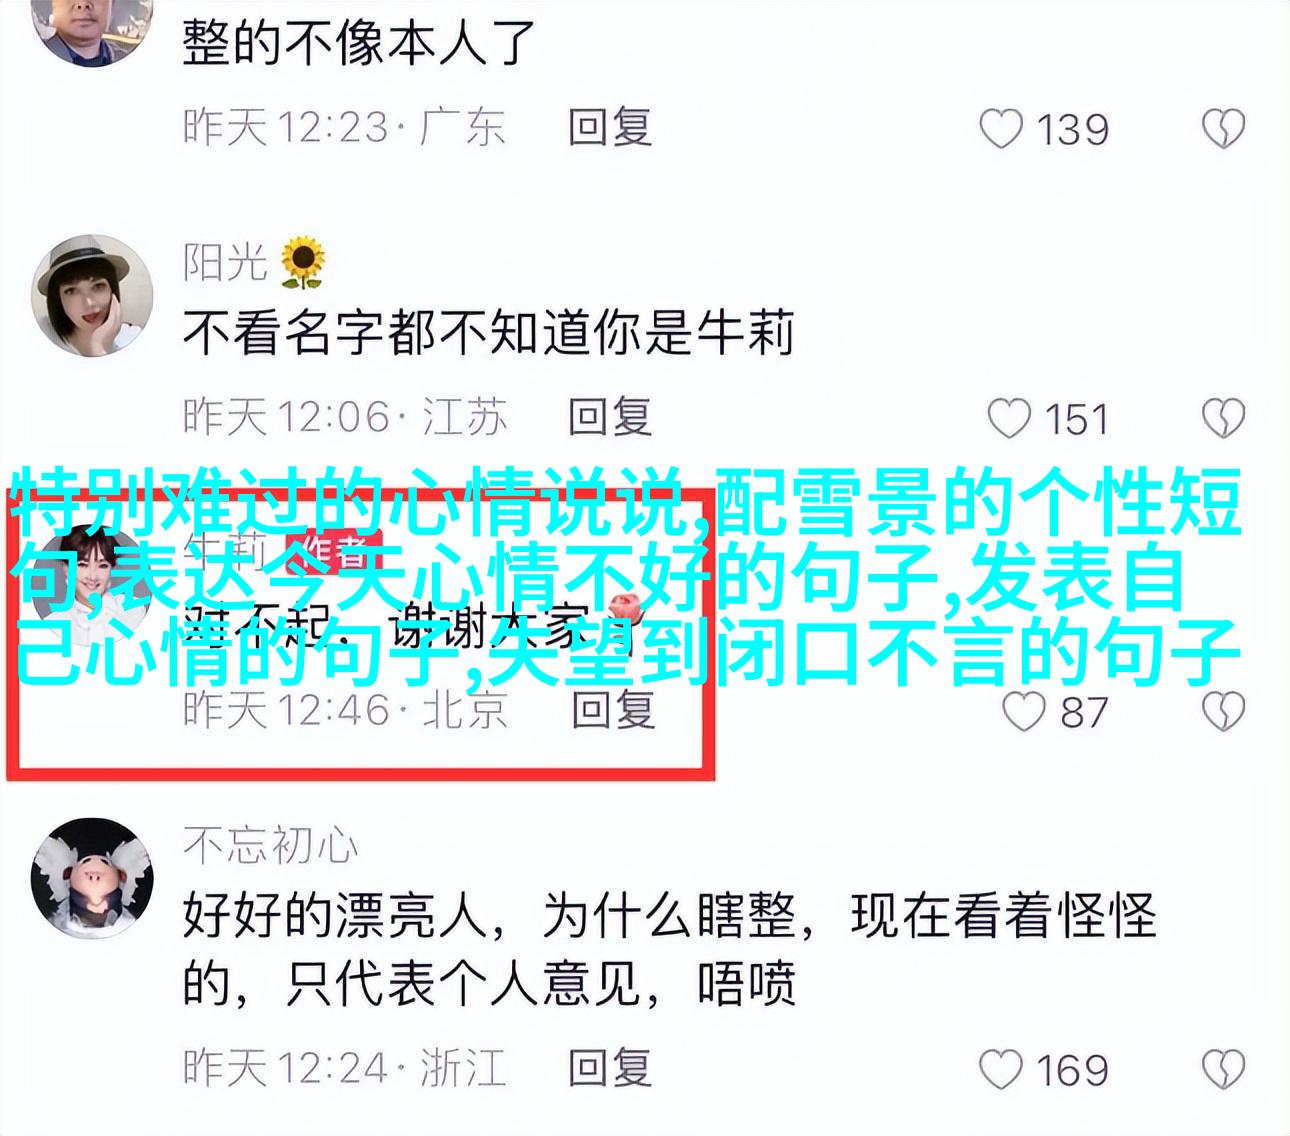The width and height of the screenshot is (1290, 1136).
Task: Like the comment with 151 likes
Action: click(1008, 420)
